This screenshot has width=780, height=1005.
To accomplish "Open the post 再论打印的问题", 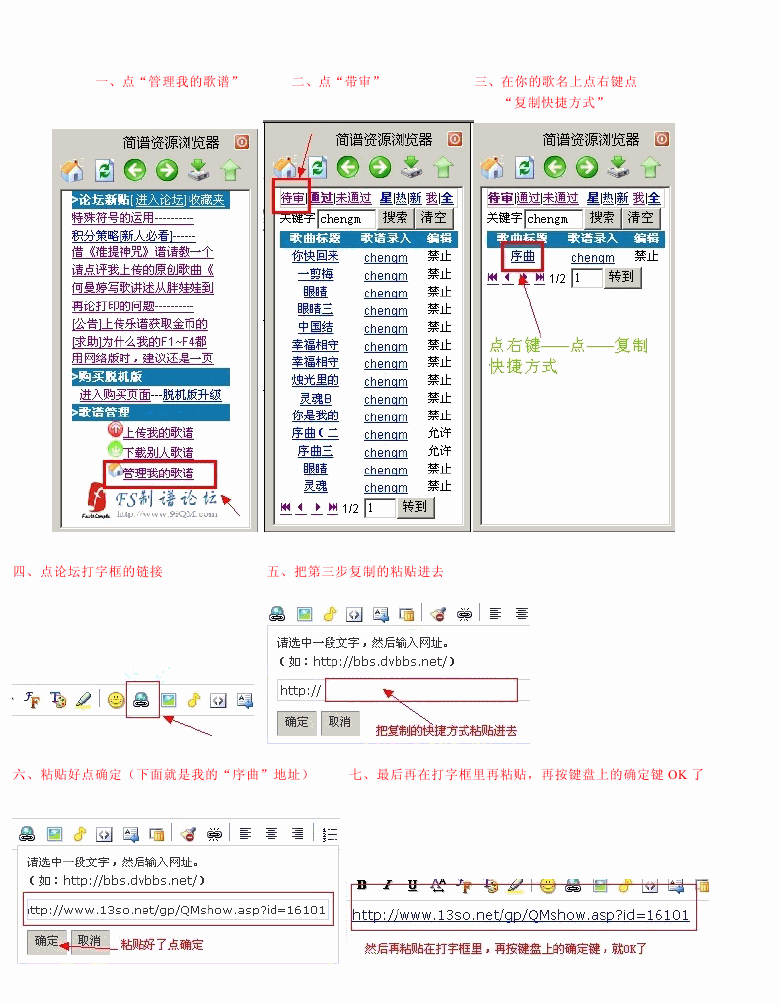I will click(113, 306).
